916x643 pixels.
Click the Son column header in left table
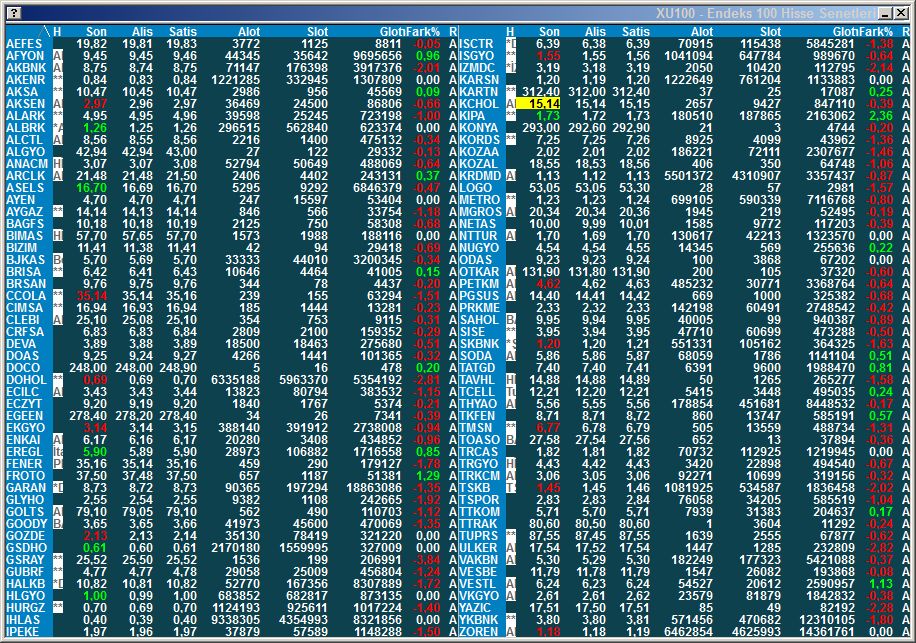(x=96, y=32)
